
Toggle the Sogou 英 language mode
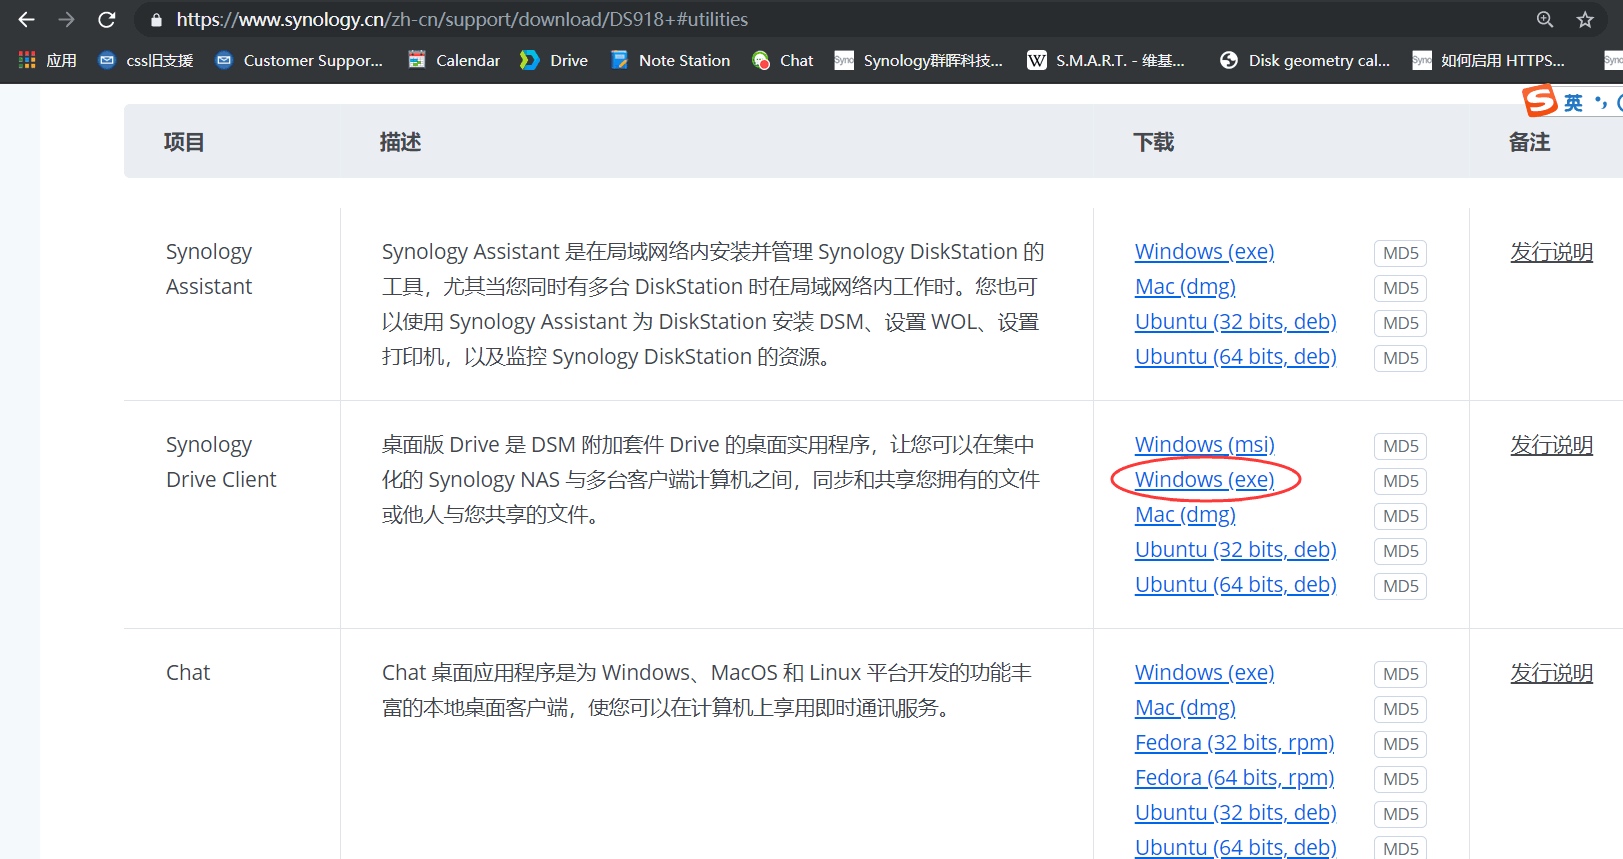click(1573, 103)
